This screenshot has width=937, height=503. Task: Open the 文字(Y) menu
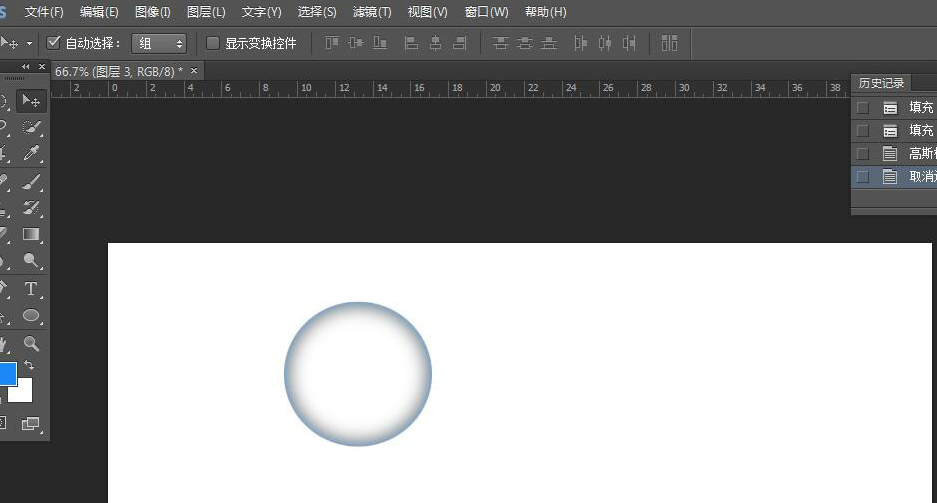point(261,12)
